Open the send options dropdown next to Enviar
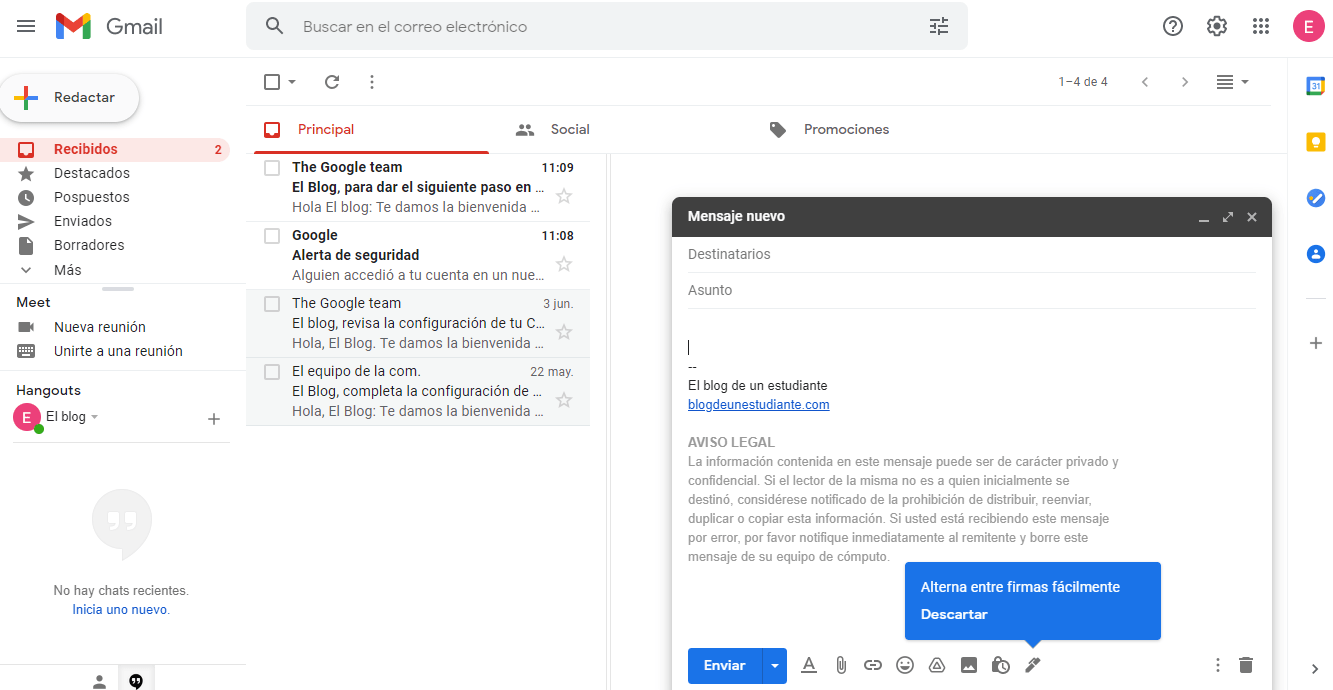Viewport: 1333px width, 690px height. [773, 665]
